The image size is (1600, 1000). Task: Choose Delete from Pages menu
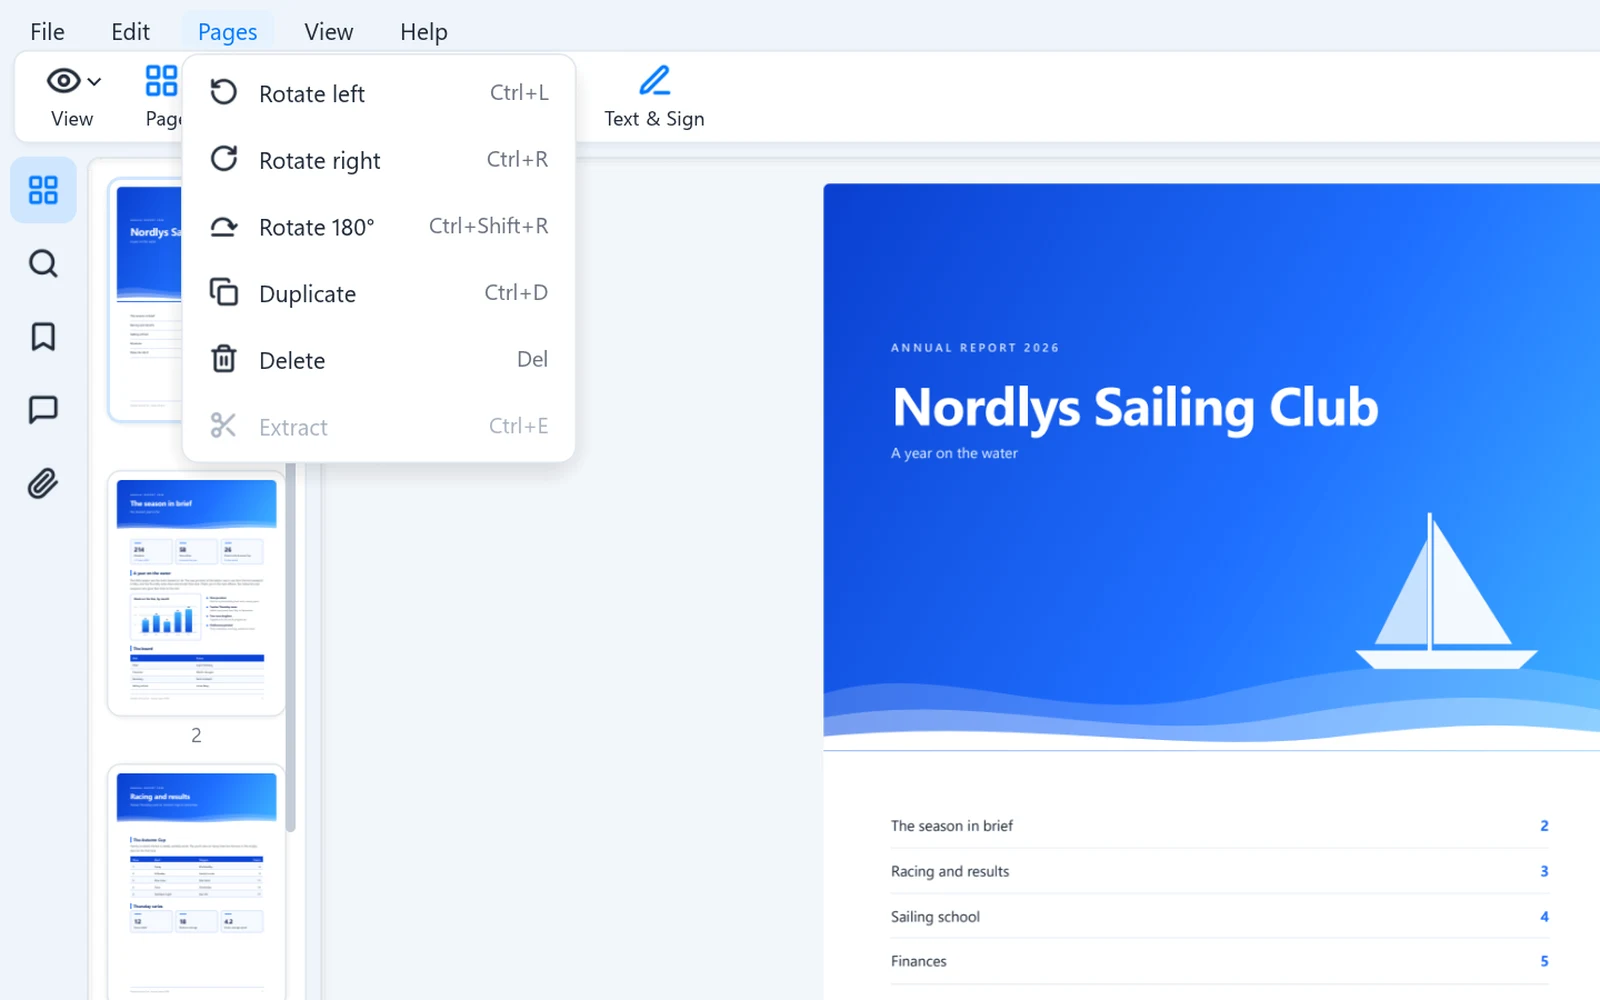tap(379, 360)
